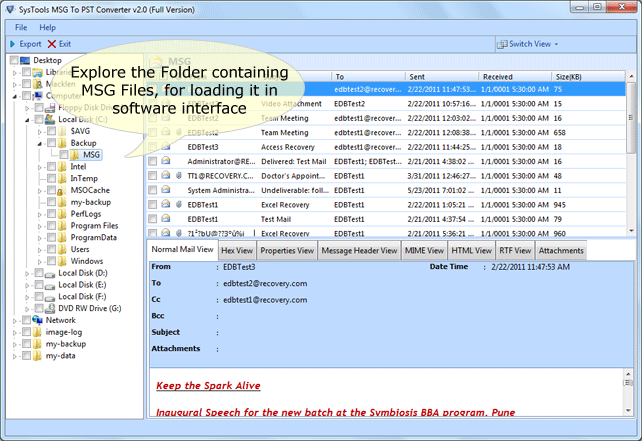642x441 pixels.
Task: Expand the my-backup root folder node
Action: (15, 345)
